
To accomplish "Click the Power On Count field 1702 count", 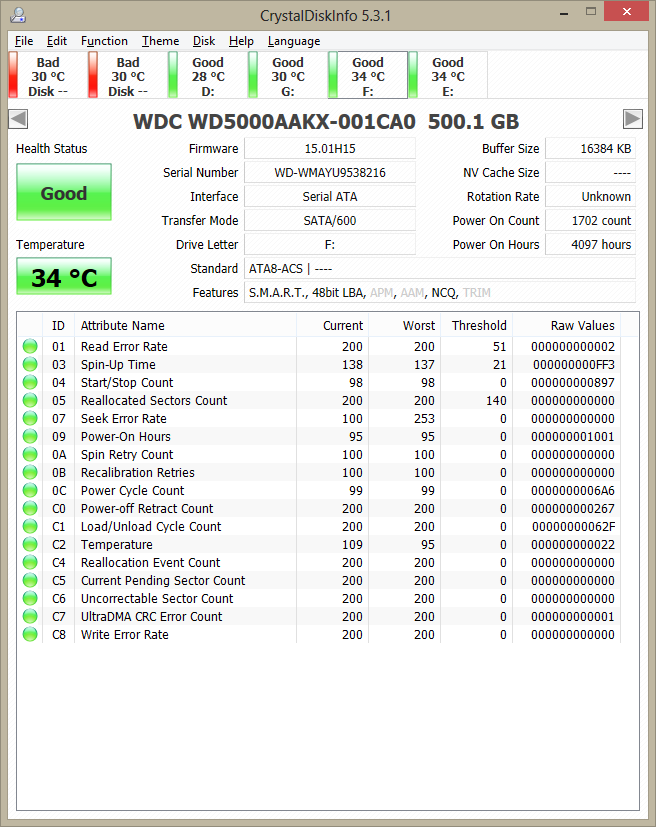I will 590,220.
